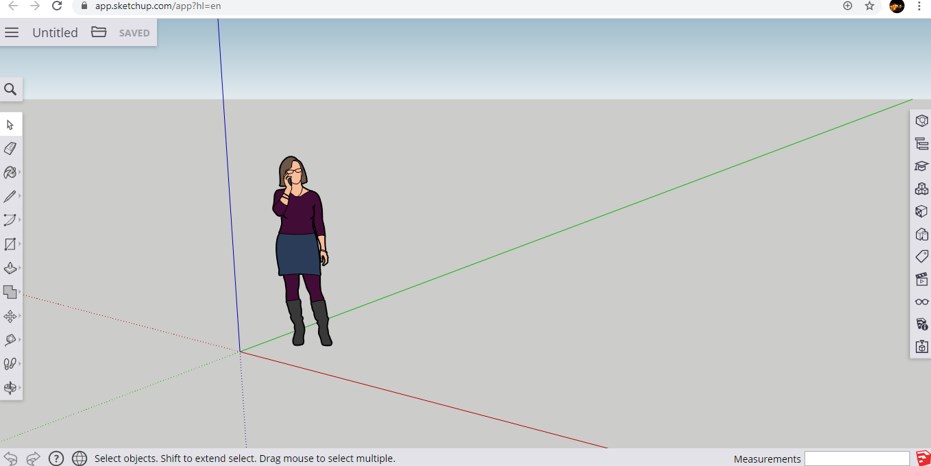The height and width of the screenshot is (466, 931).
Task: Click the Untitled model name
Action: click(55, 33)
